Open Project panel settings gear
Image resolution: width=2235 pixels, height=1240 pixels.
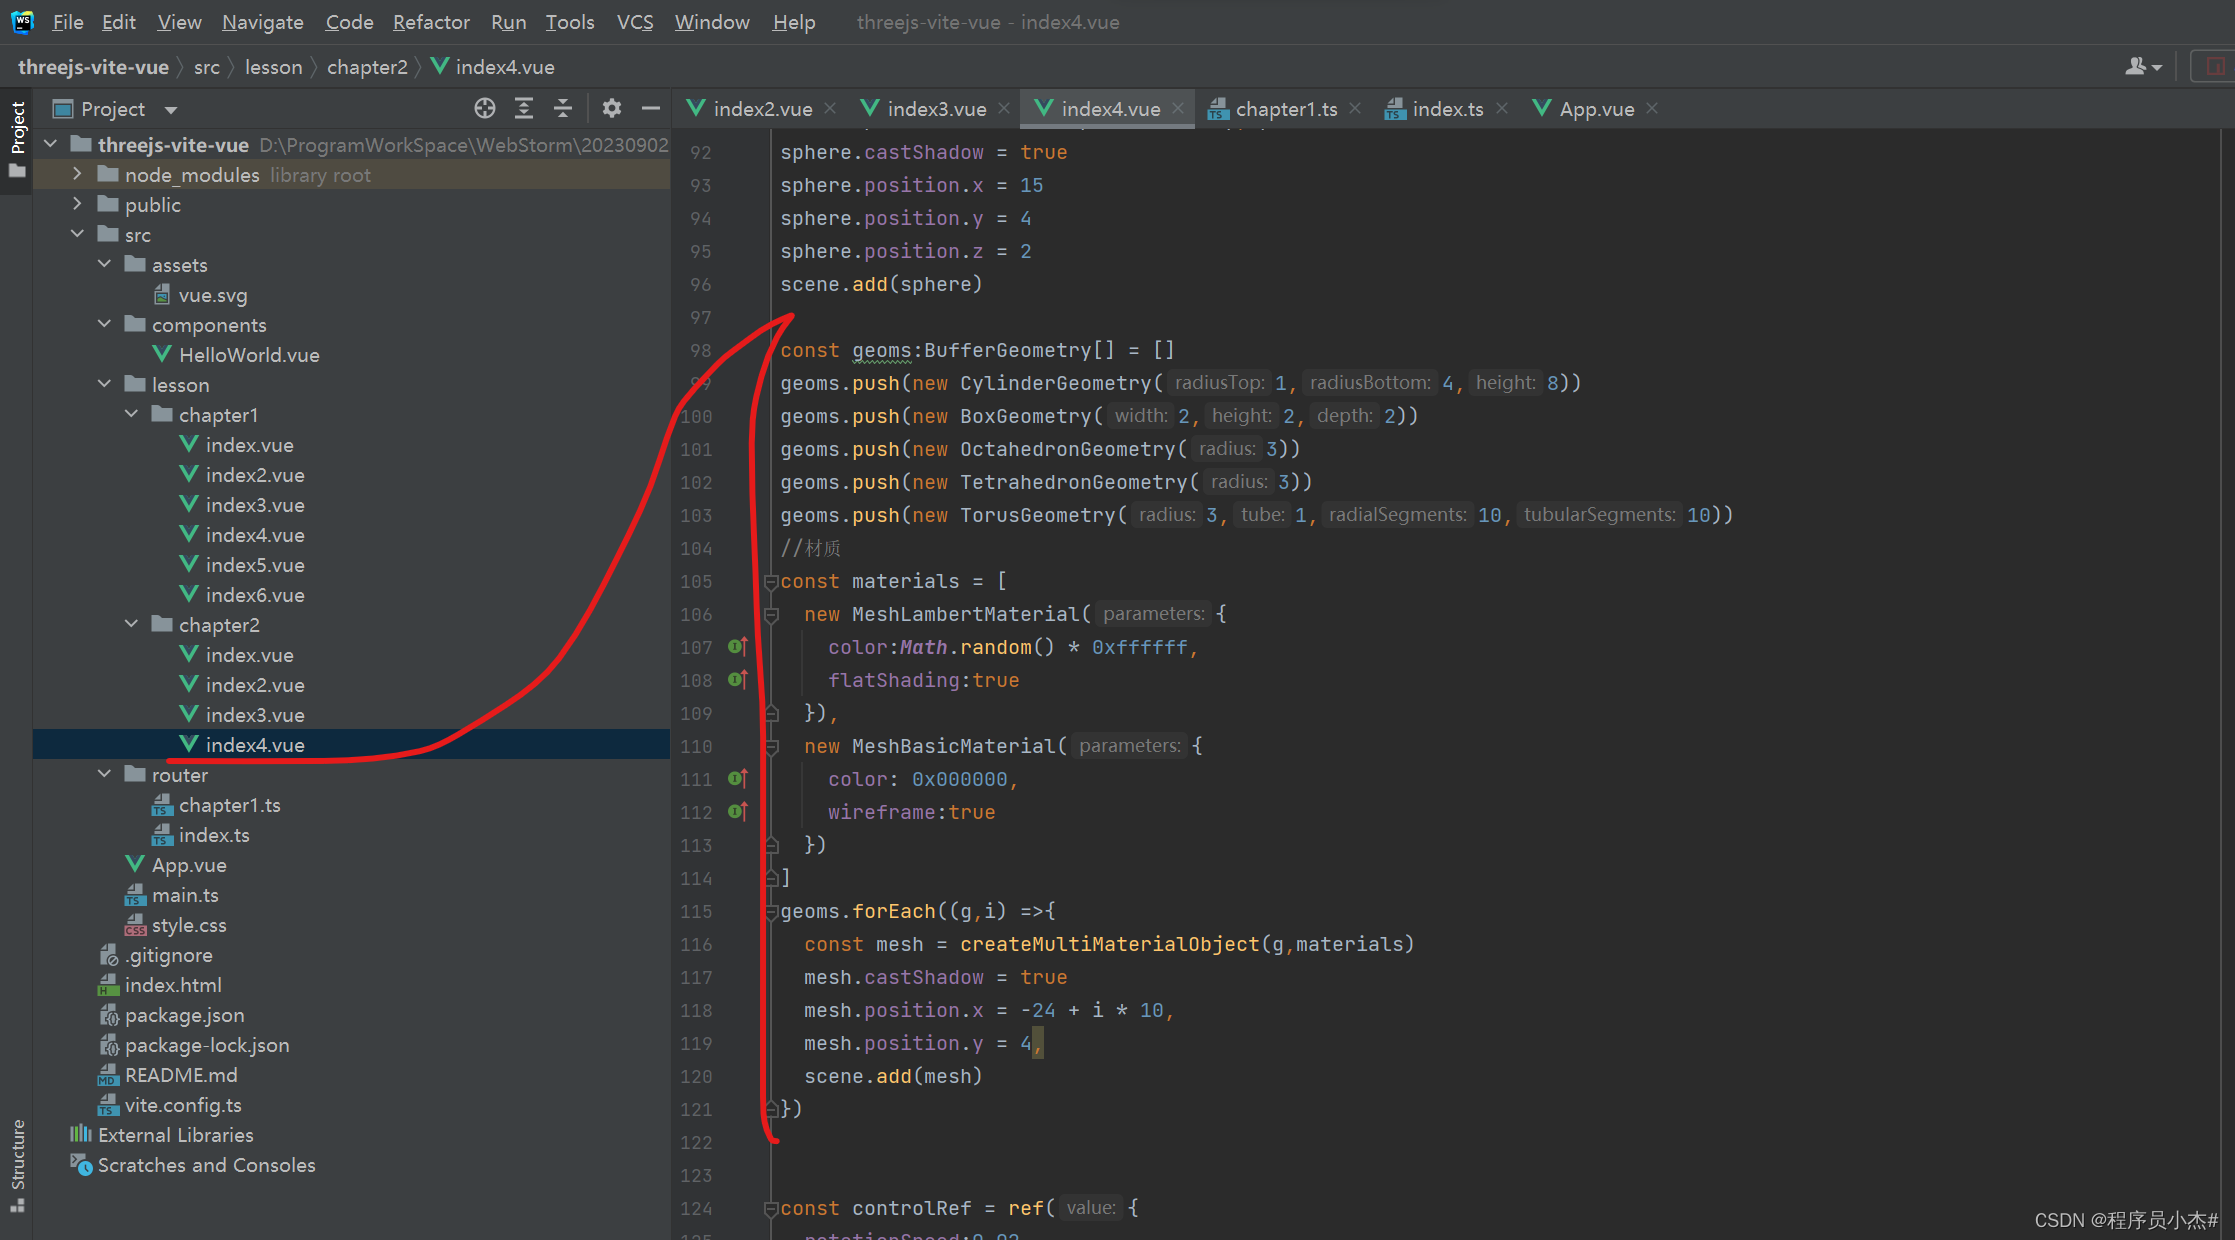tap(612, 108)
